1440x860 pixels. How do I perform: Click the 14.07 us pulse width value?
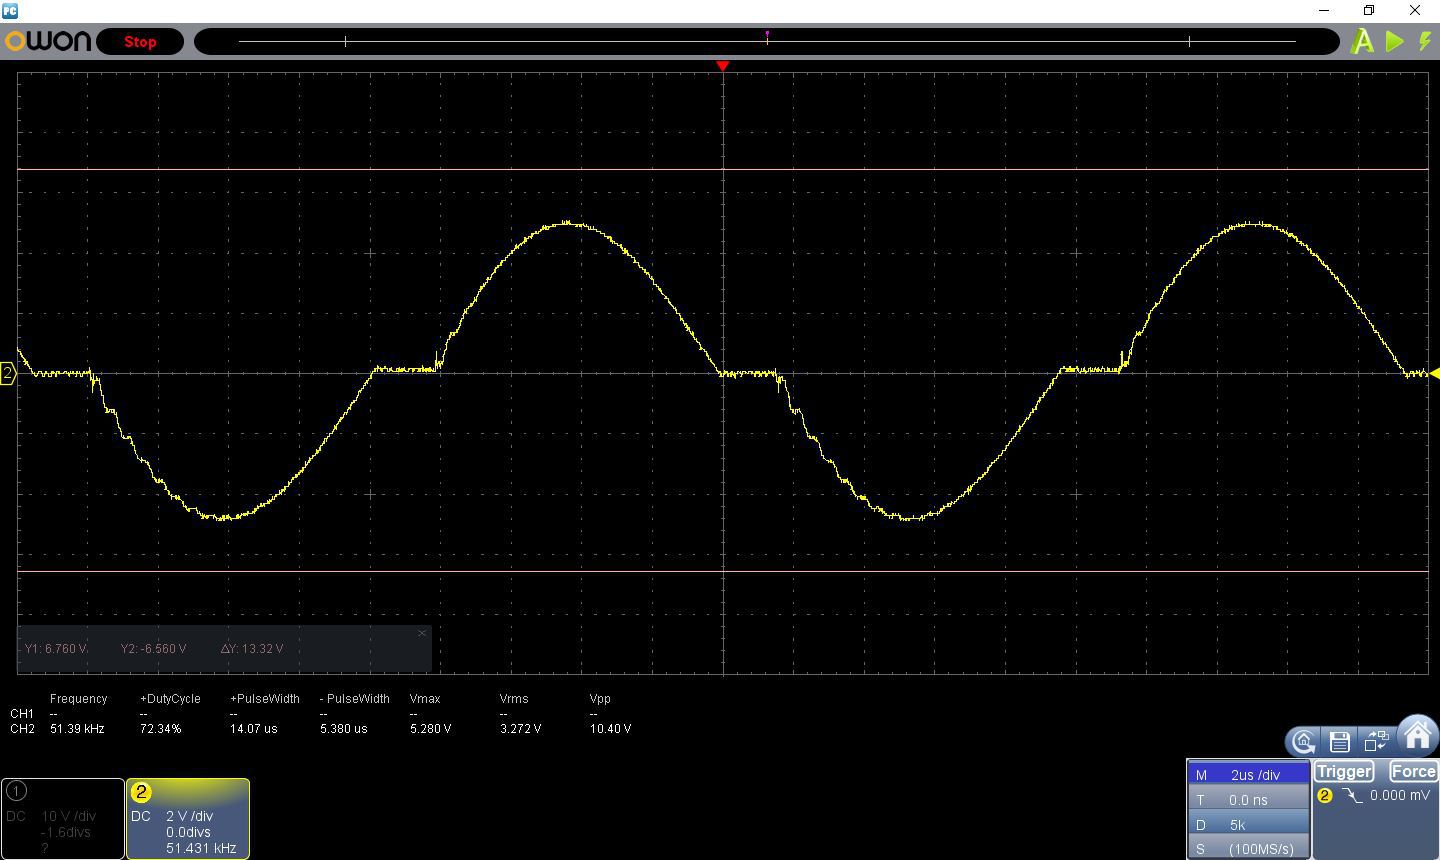click(x=254, y=729)
